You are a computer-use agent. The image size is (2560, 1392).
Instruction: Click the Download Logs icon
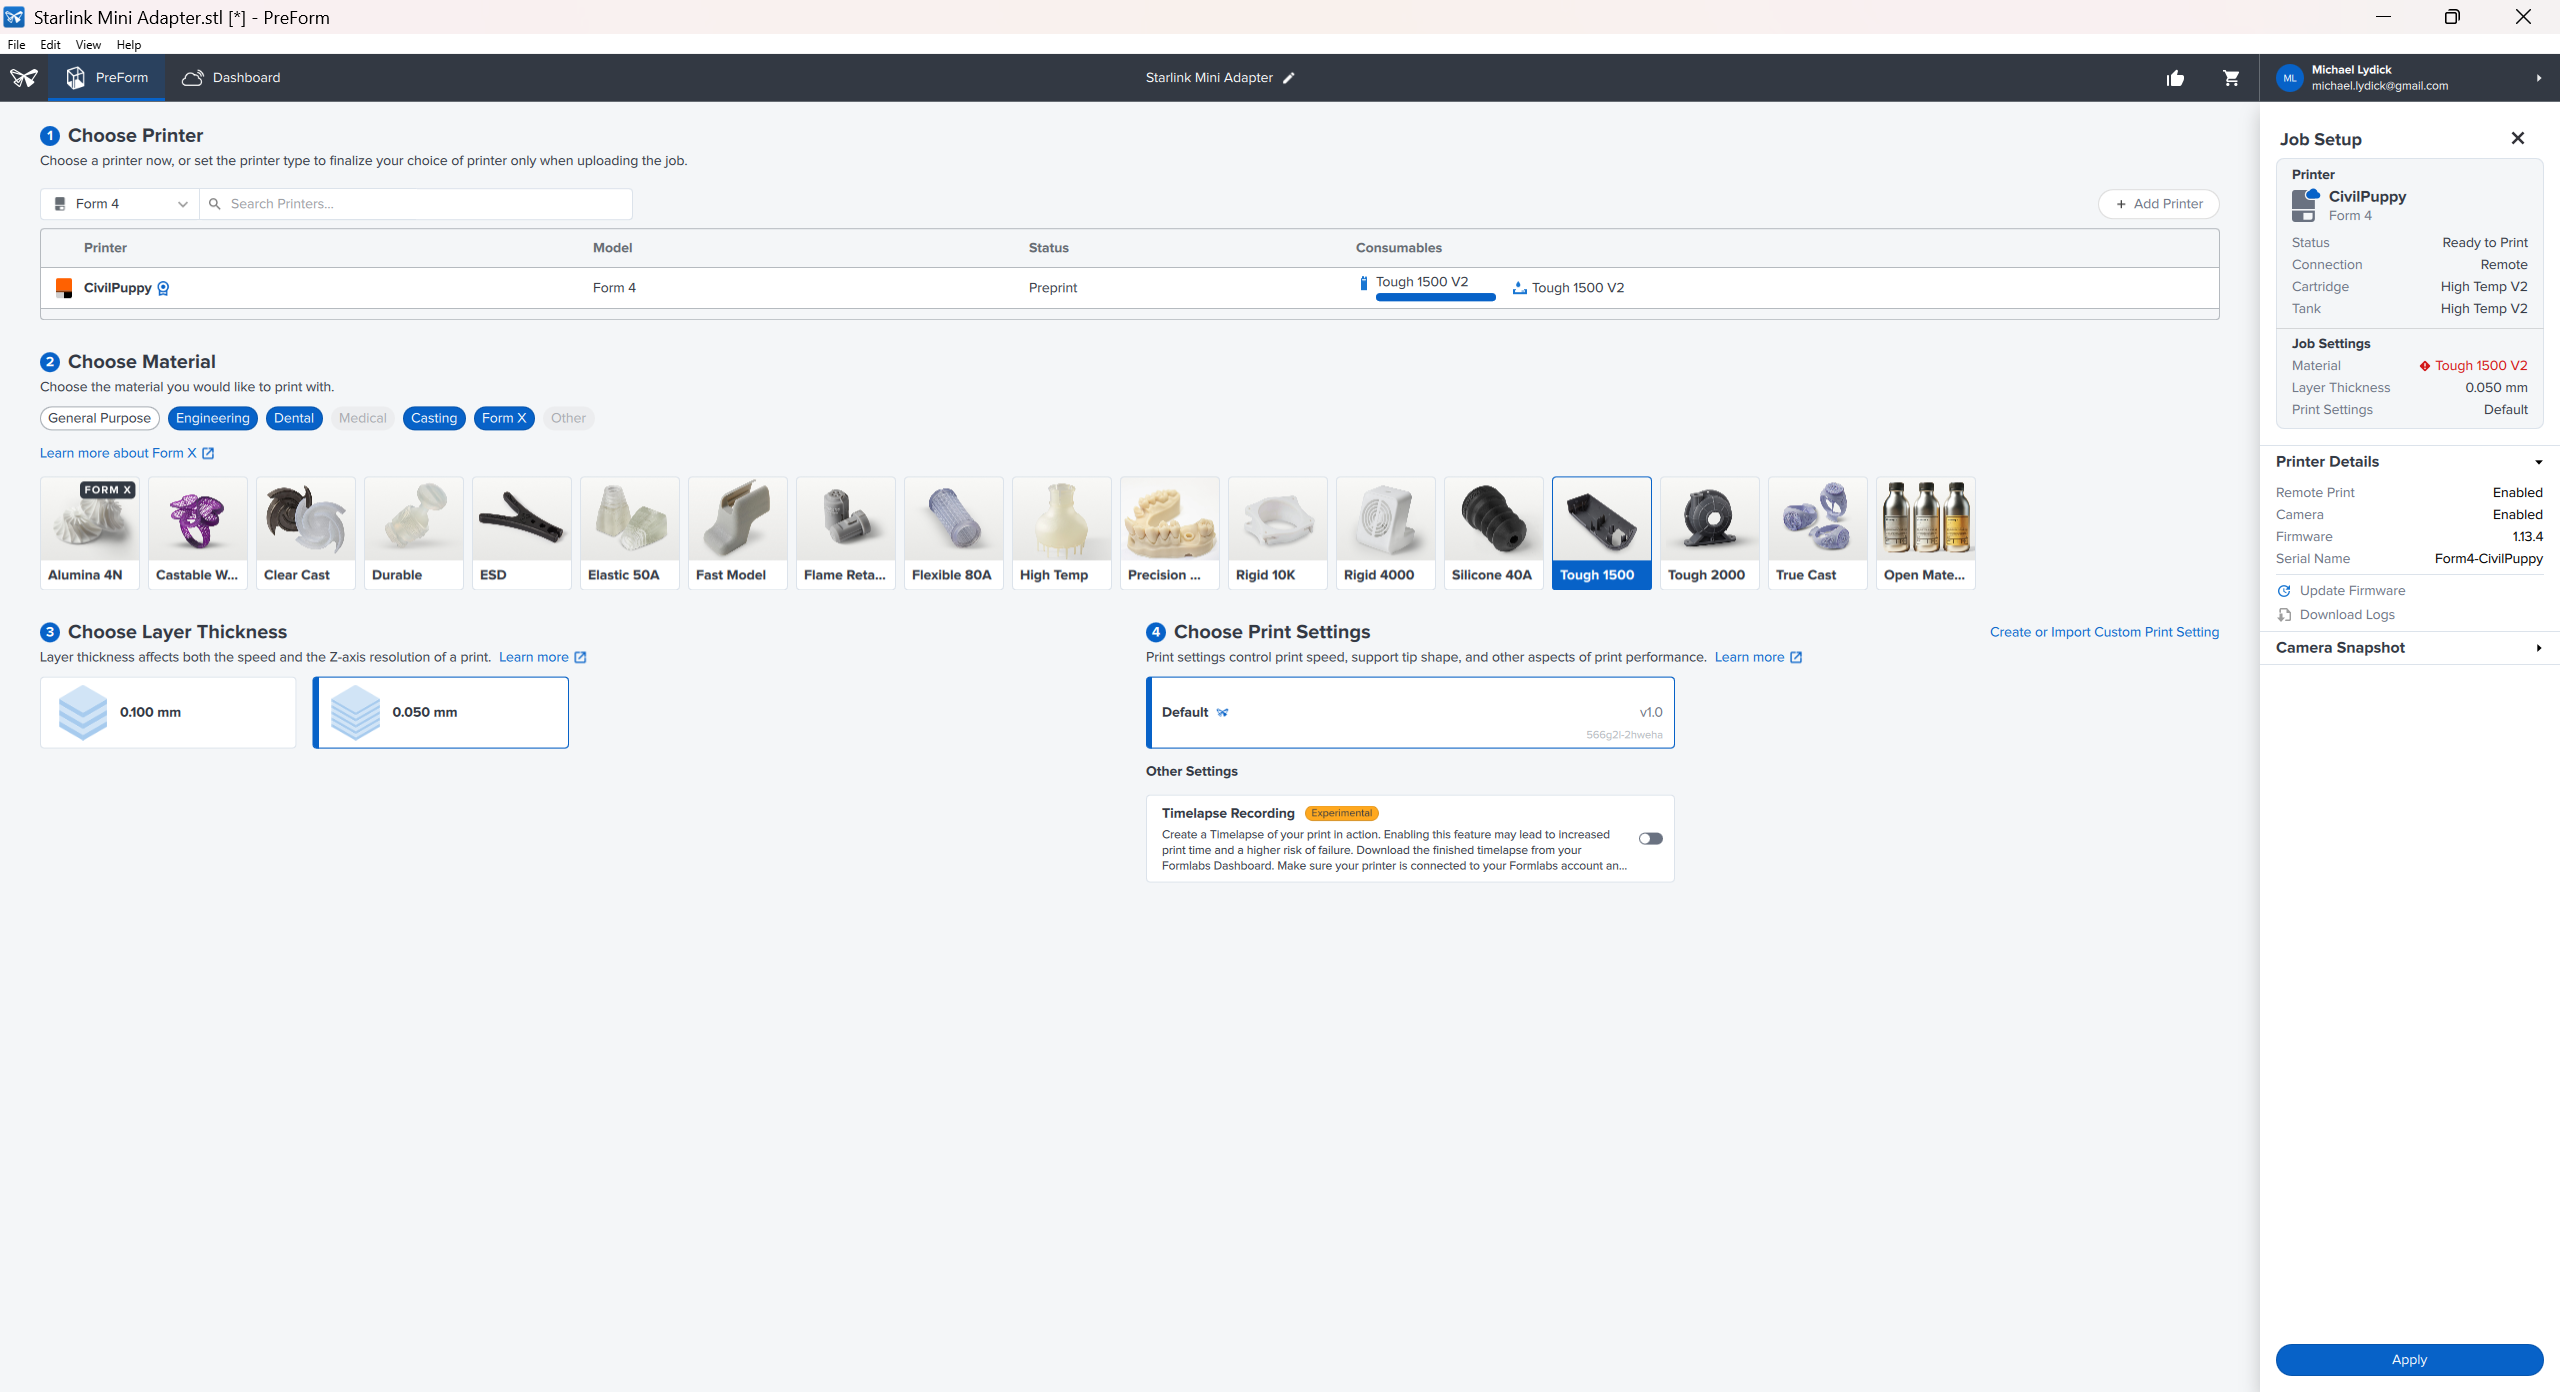click(x=2284, y=615)
